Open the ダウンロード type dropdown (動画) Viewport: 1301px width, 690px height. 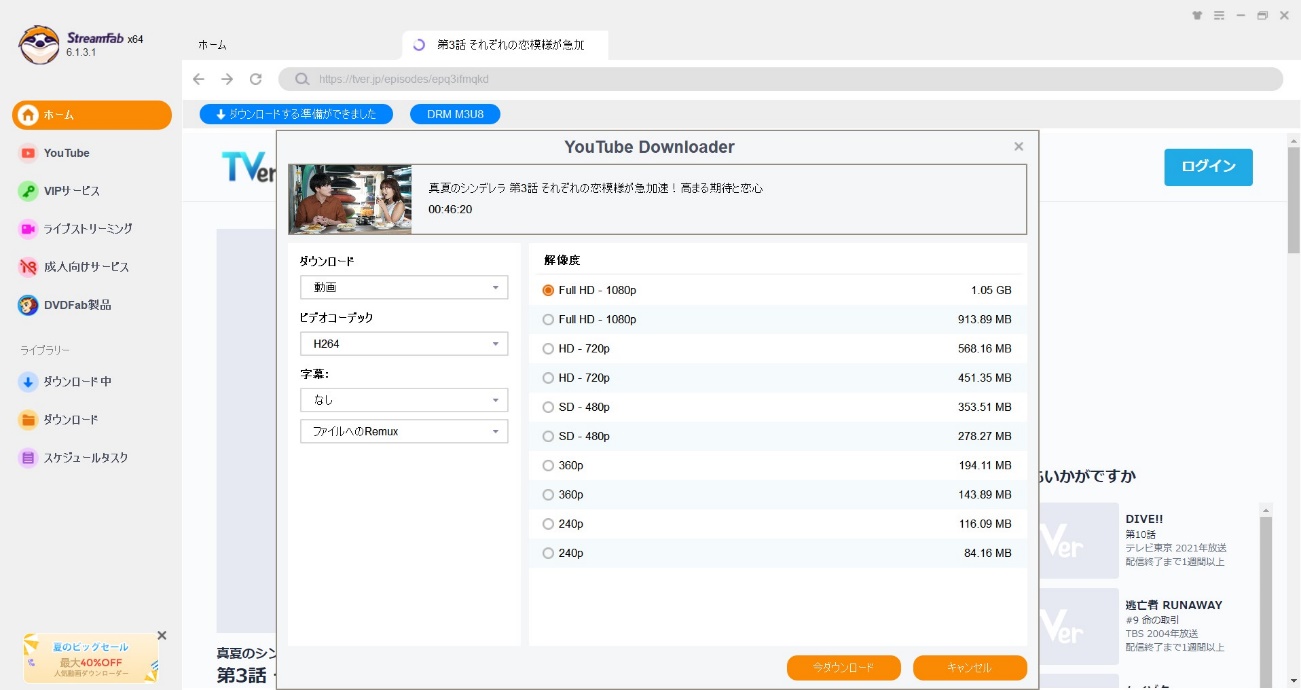404,287
